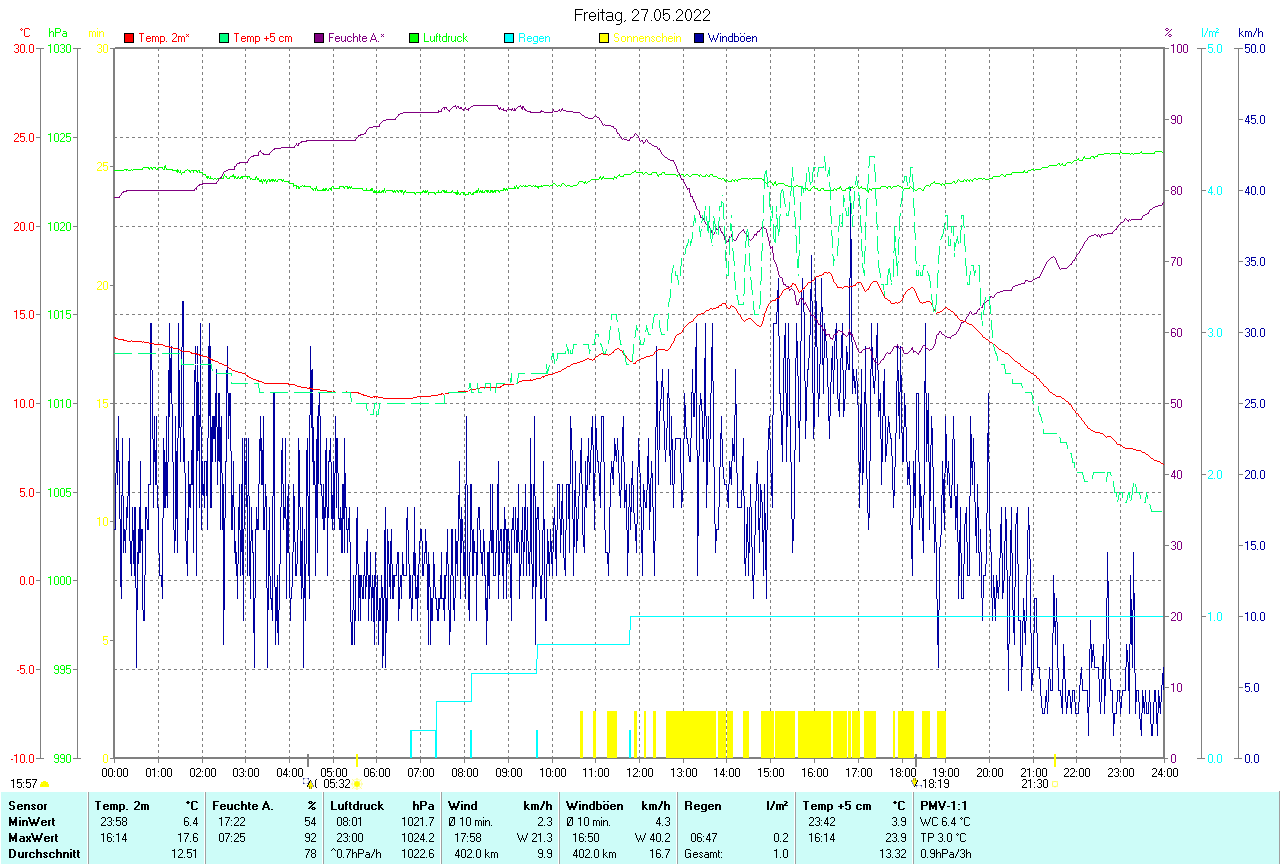Select the 'Regen' legend label at top

534,38
